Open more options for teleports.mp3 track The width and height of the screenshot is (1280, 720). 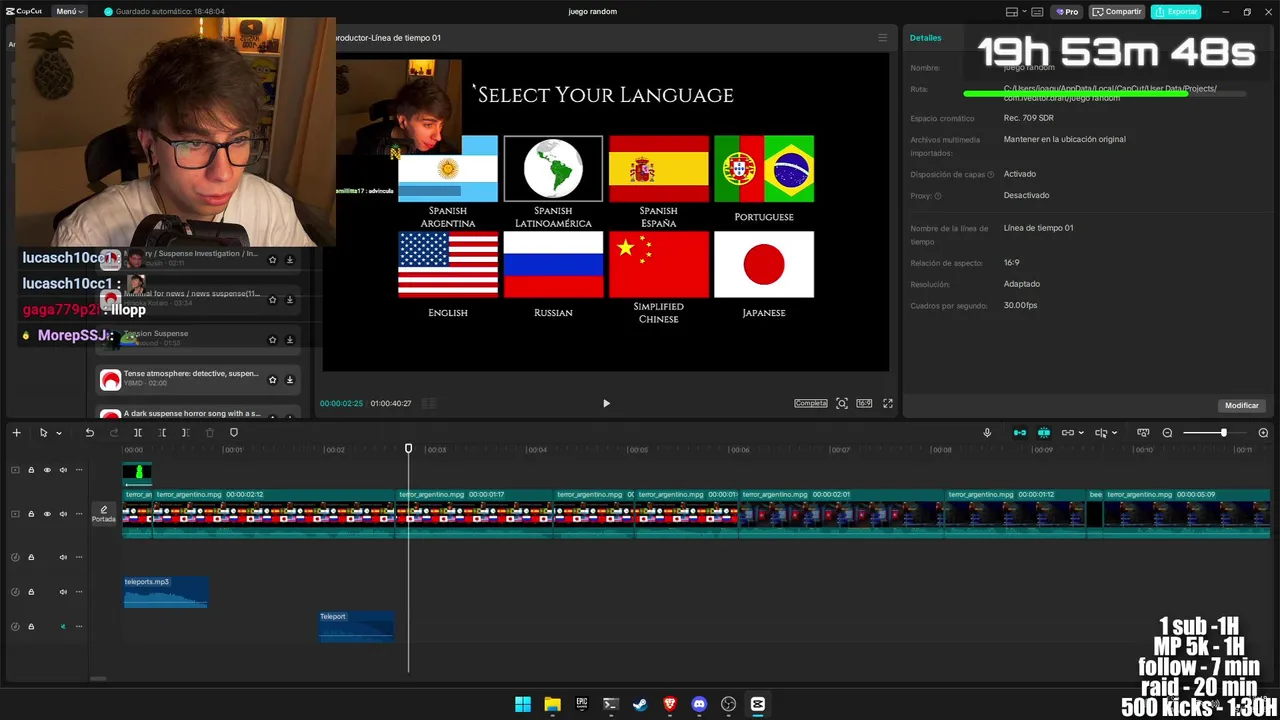(79, 592)
